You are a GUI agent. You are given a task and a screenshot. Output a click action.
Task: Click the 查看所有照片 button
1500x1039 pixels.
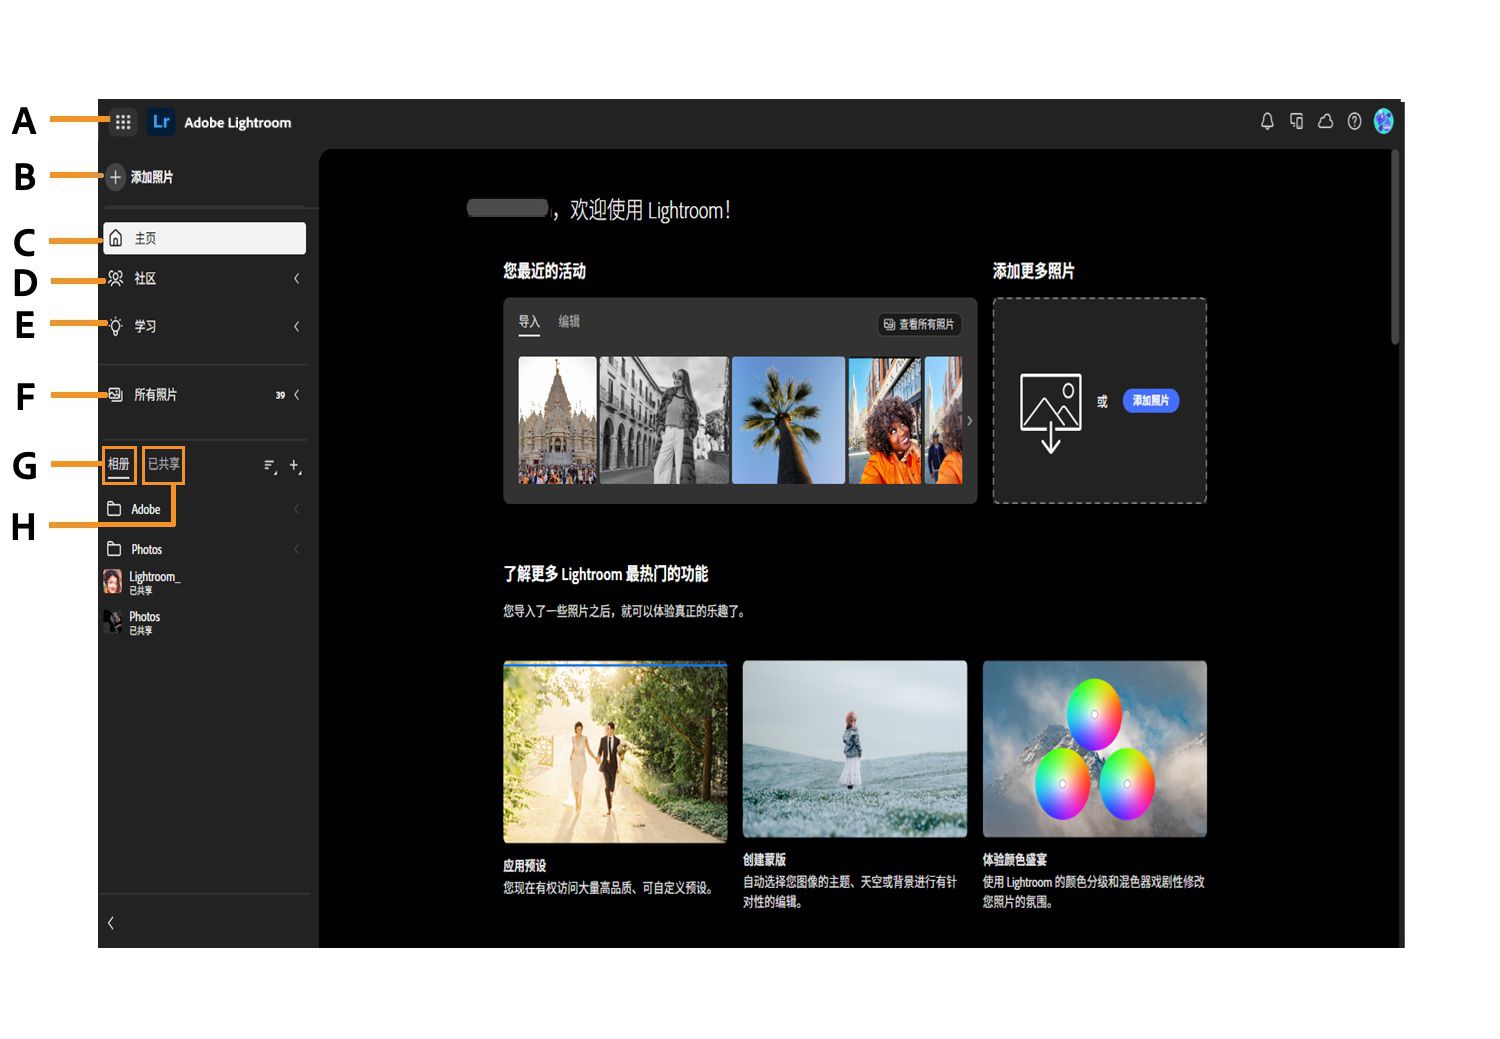918,325
